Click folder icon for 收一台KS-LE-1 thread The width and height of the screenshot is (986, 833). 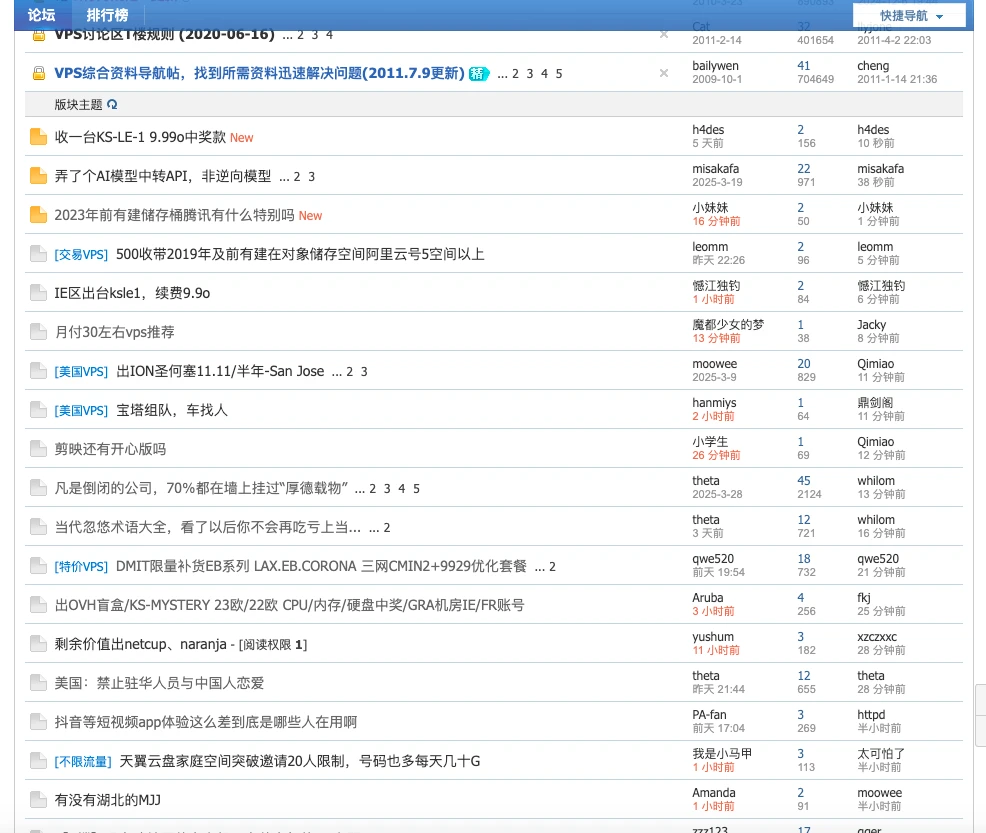click(38, 137)
